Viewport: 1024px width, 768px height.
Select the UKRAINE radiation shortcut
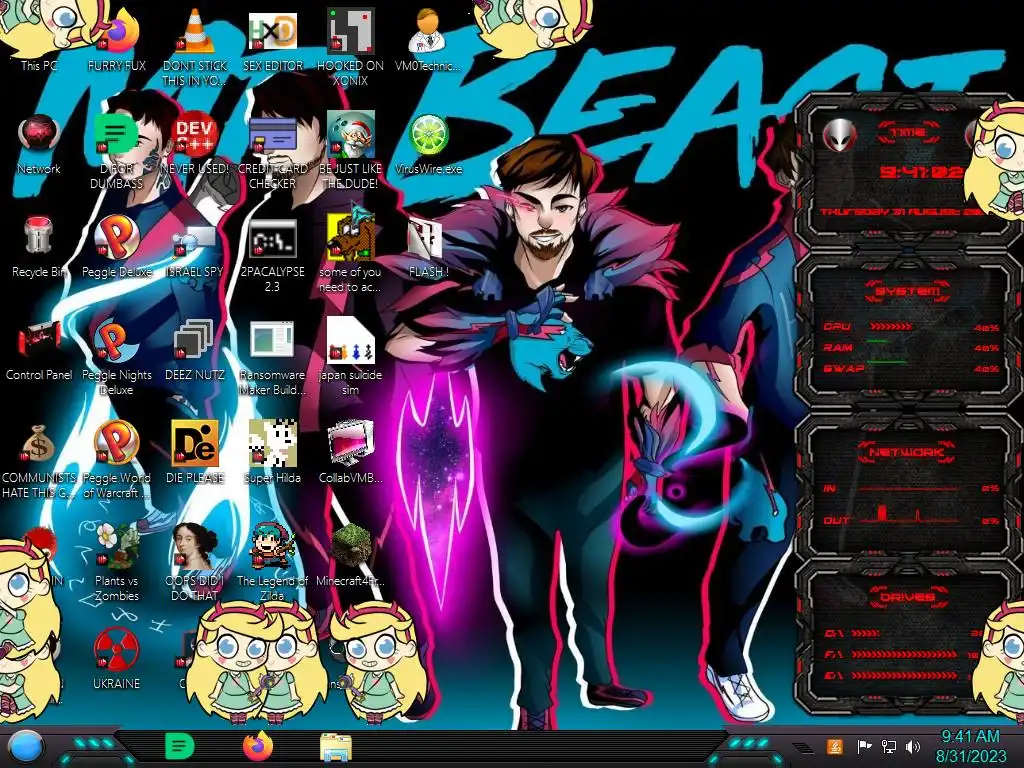click(117, 658)
